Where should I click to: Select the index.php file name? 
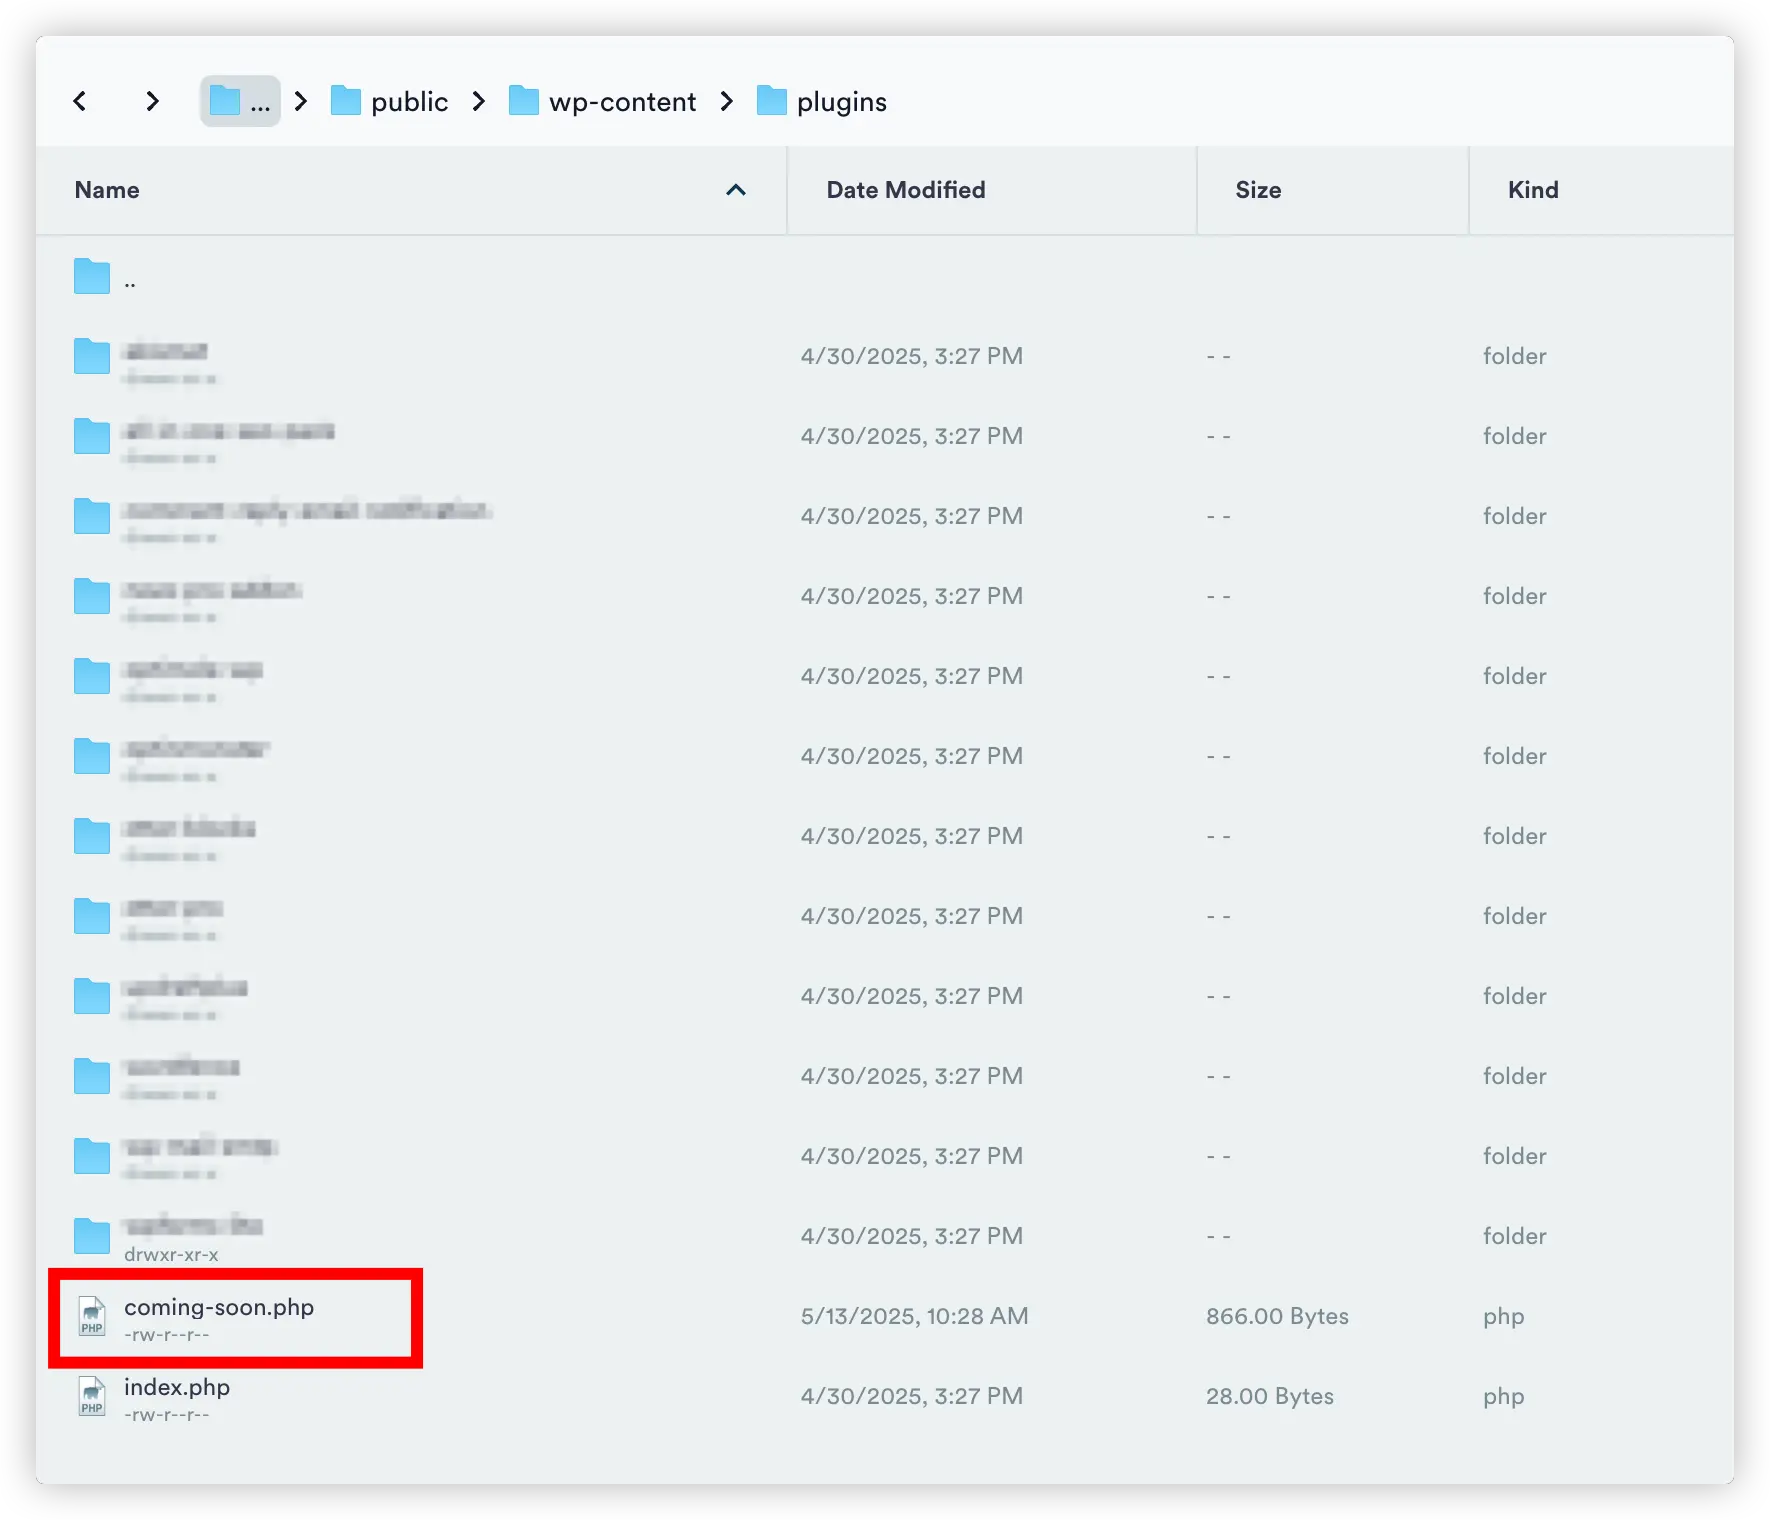tap(177, 1387)
